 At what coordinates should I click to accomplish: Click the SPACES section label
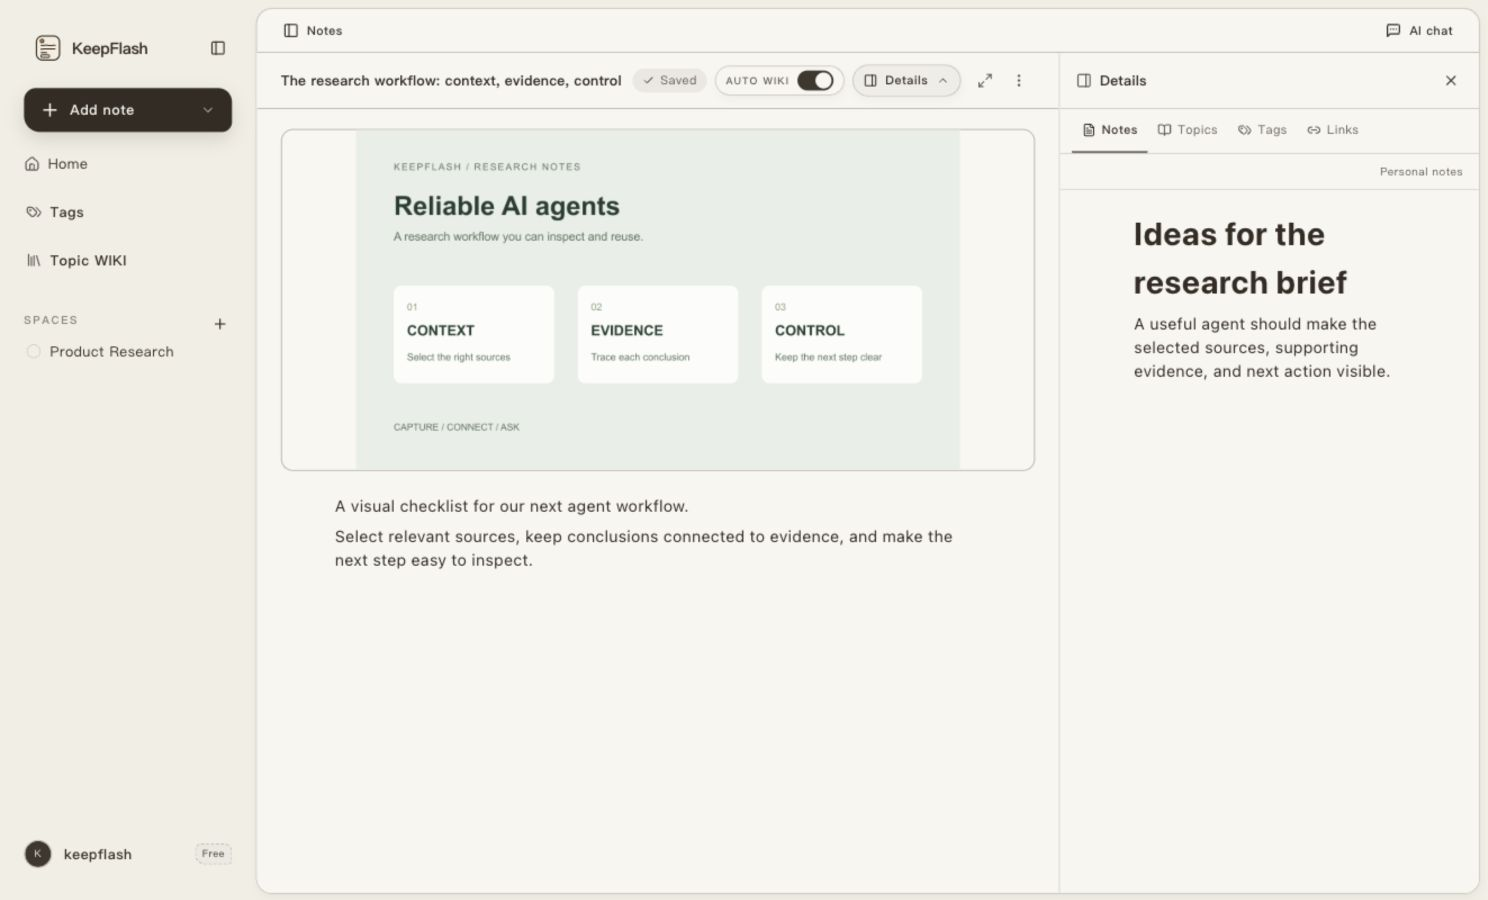[51, 320]
